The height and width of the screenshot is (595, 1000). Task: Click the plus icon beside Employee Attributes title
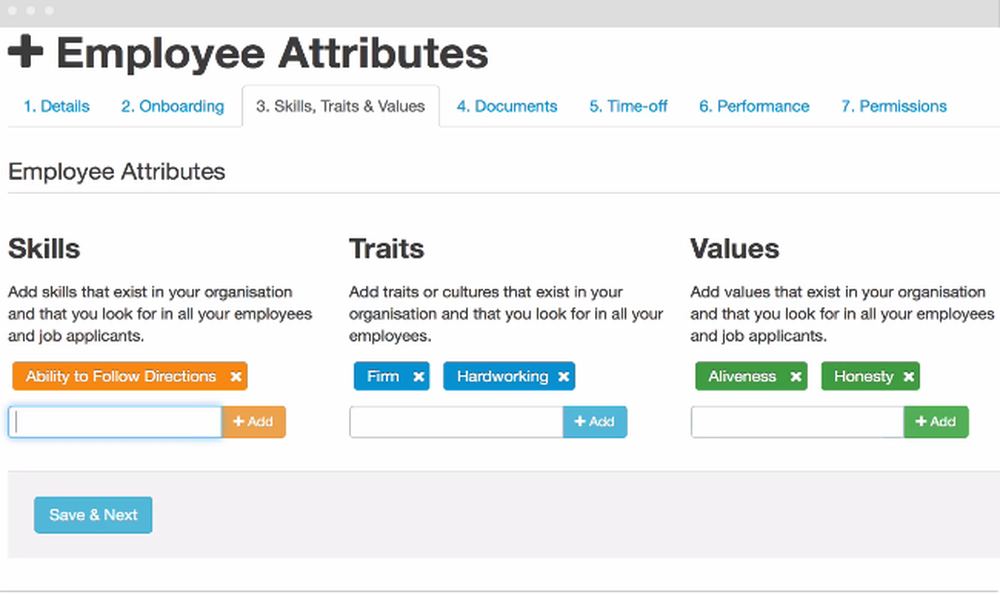tap(25, 53)
